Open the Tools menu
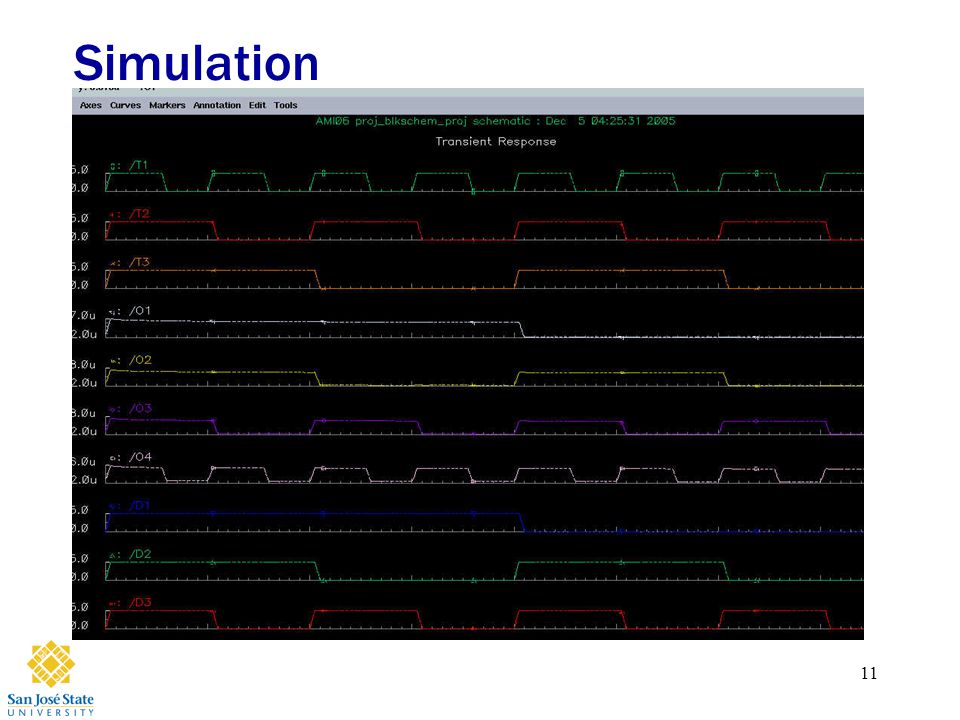 pos(285,105)
